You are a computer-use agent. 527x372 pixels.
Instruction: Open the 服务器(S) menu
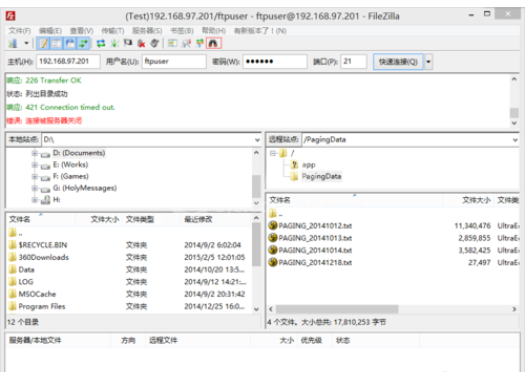coord(147,31)
